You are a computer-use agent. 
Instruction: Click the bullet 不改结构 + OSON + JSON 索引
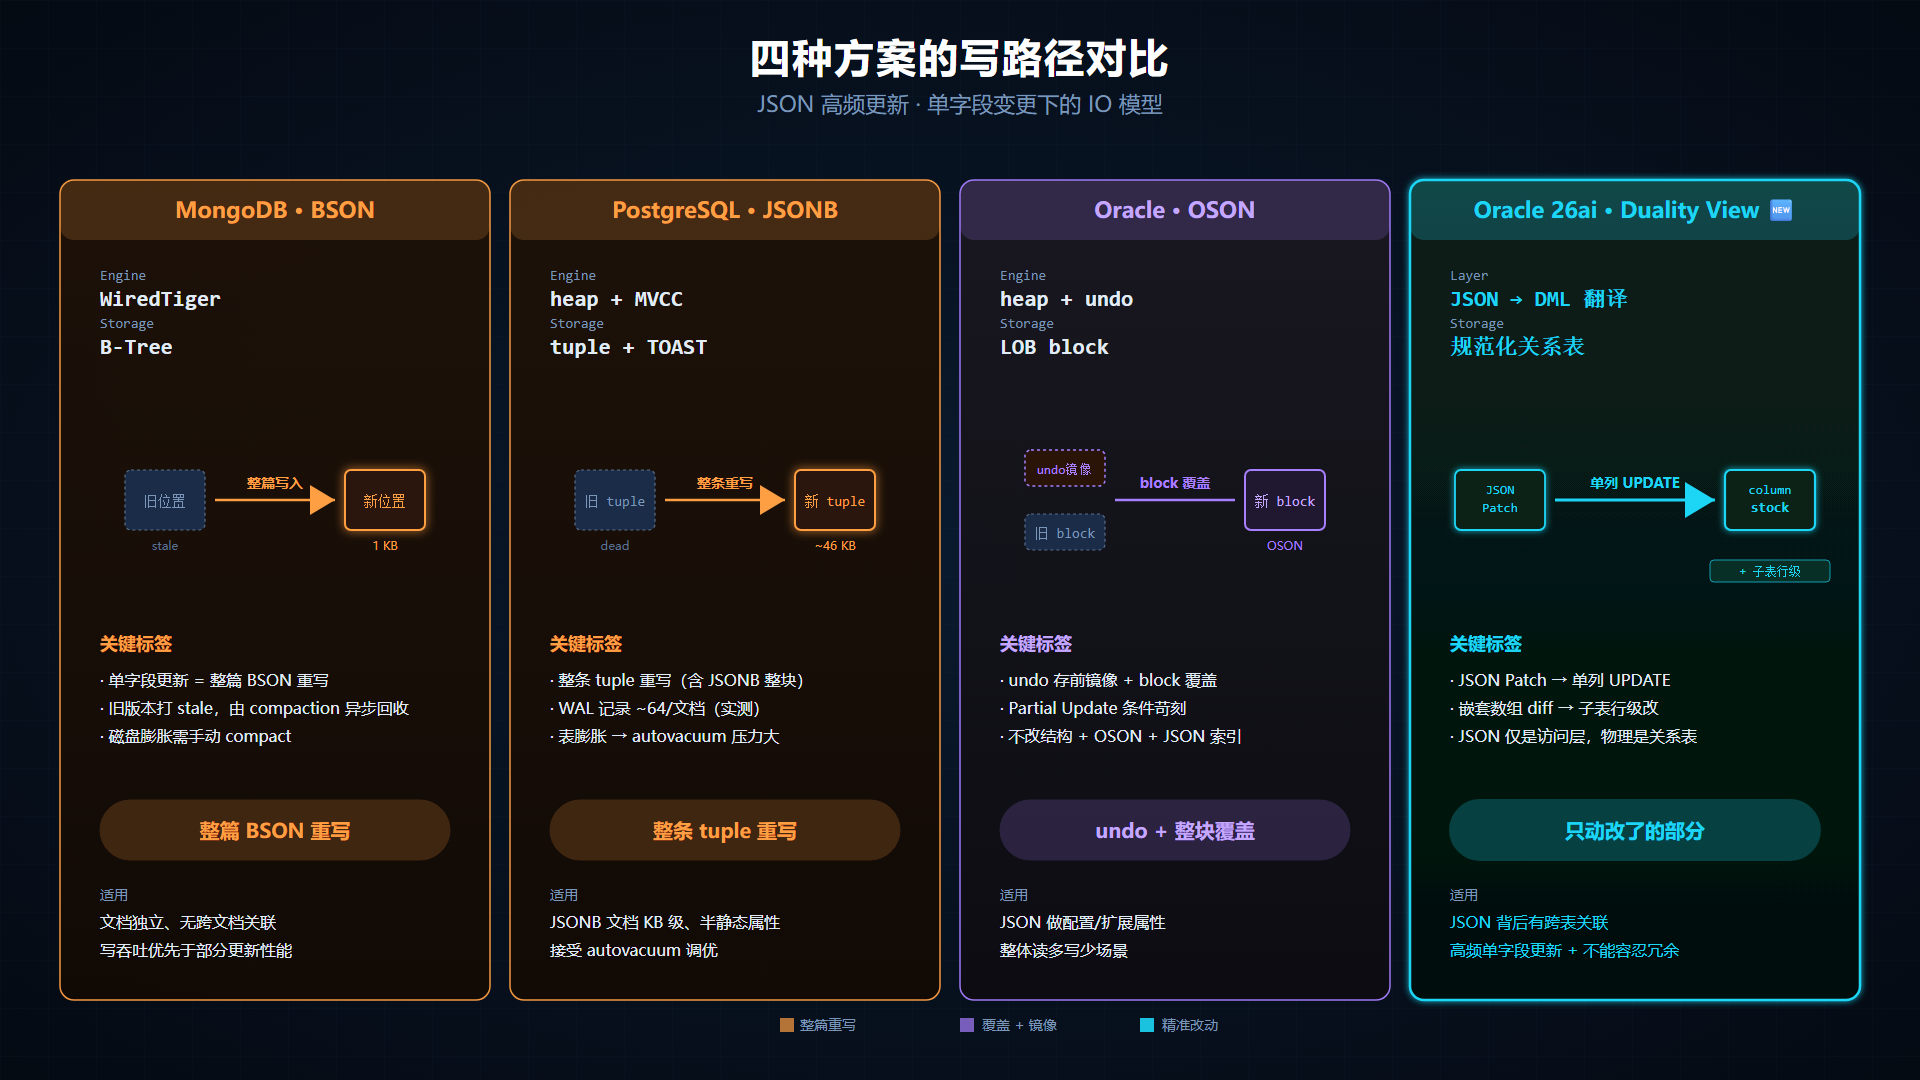[x=1120, y=737]
